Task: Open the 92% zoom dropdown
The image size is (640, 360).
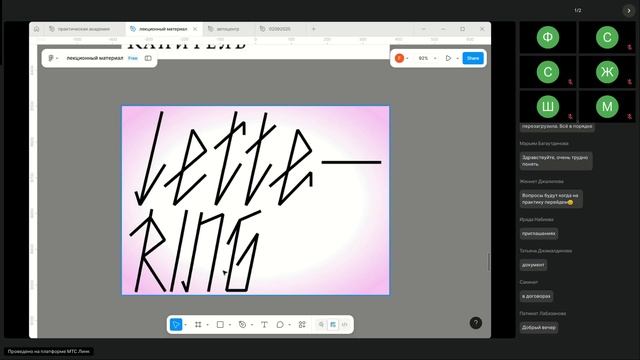Action: coord(427,58)
